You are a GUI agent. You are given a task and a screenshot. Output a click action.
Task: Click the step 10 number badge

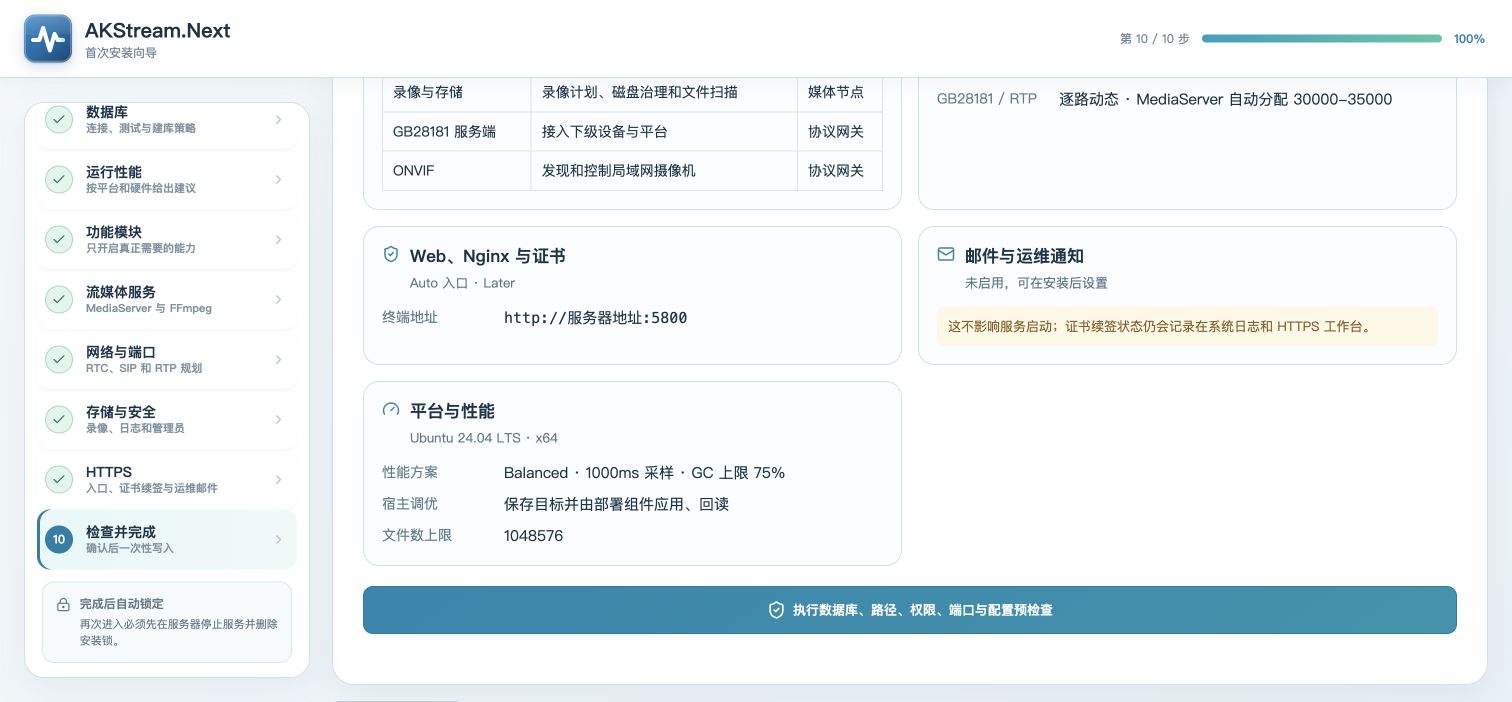pos(59,540)
